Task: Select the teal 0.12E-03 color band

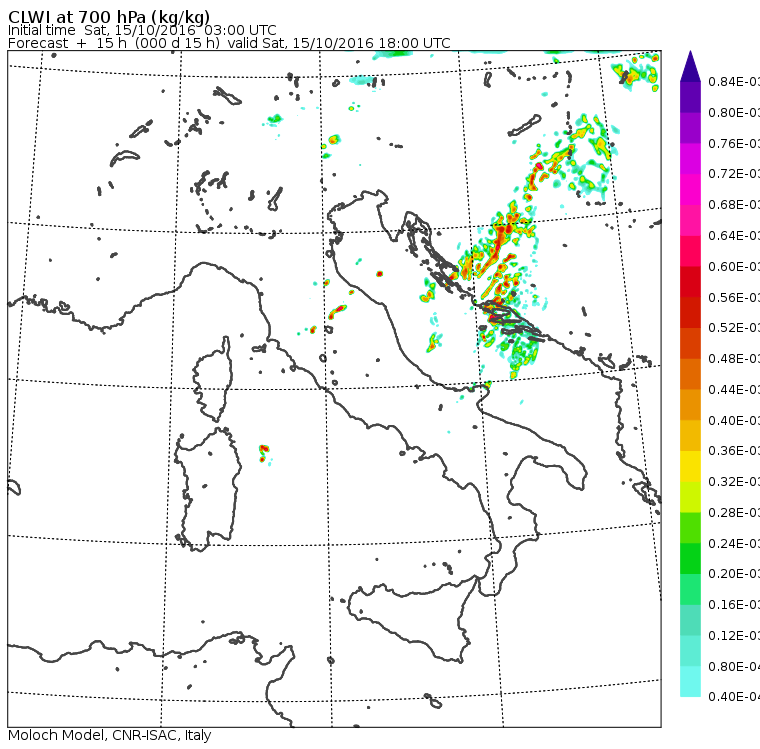Action: 690,620
